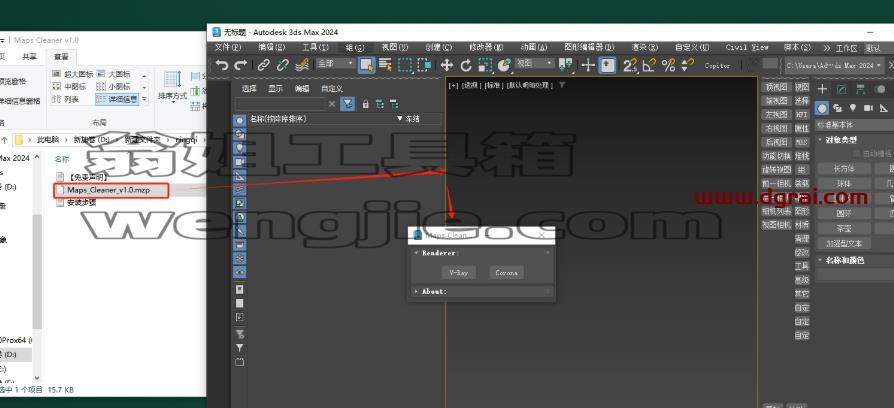This screenshot has height=408, width=894.
Task: Toggle scene explorer filter funnel button
Action: coord(348,104)
